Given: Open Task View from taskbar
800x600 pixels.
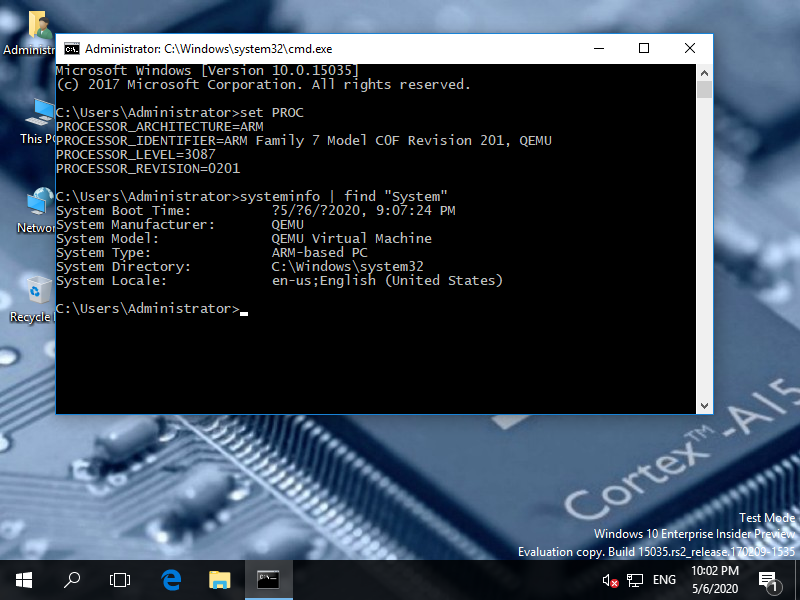Looking at the screenshot, I should tap(120, 580).
